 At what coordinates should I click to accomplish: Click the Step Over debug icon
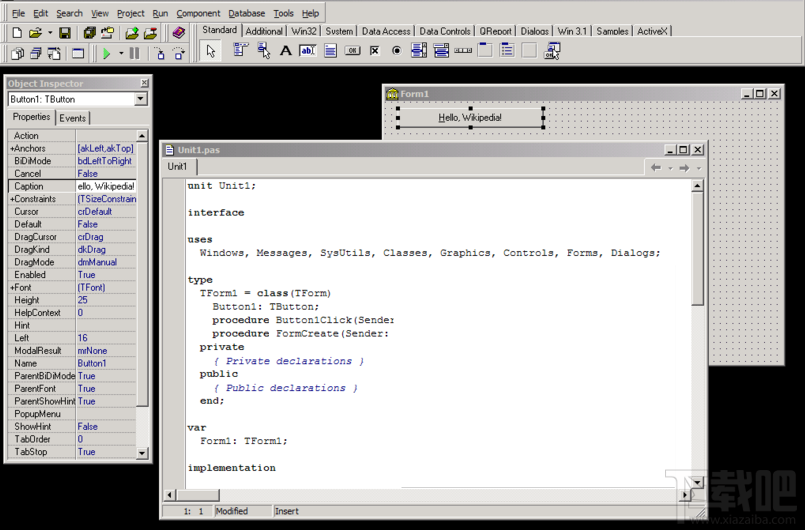point(179,53)
